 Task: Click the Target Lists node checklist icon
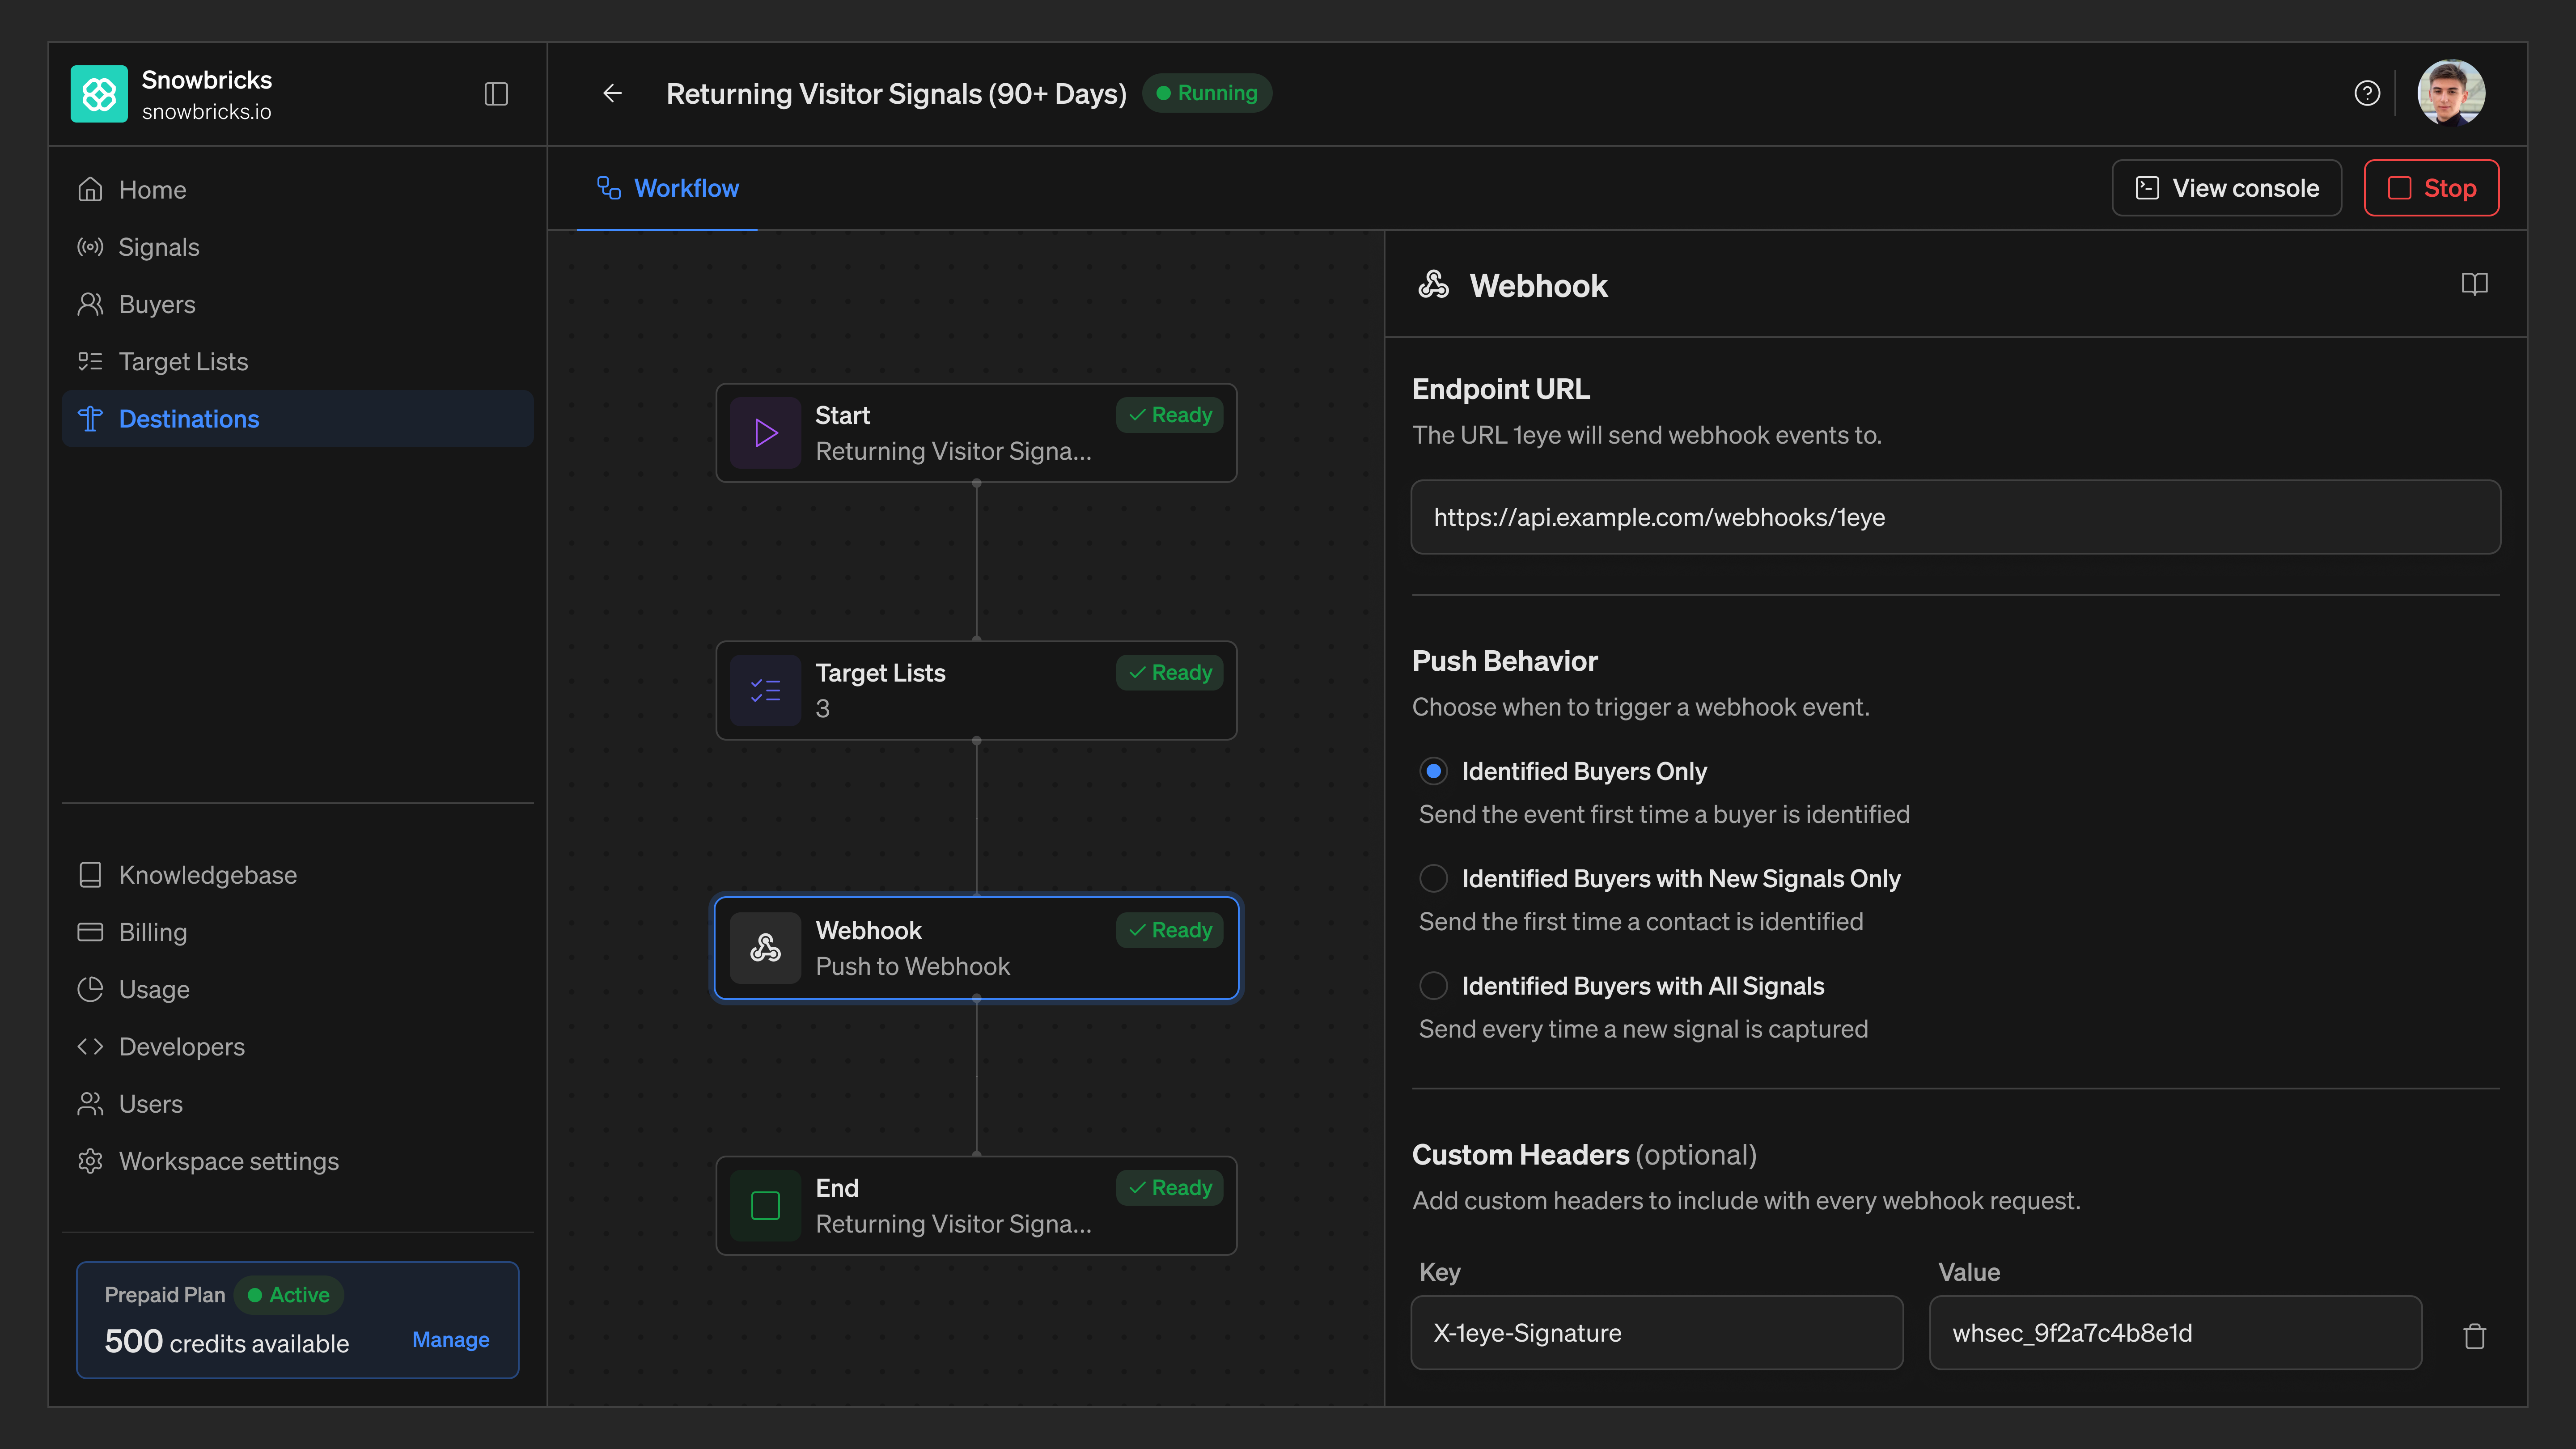pyautogui.click(x=766, y=691)
